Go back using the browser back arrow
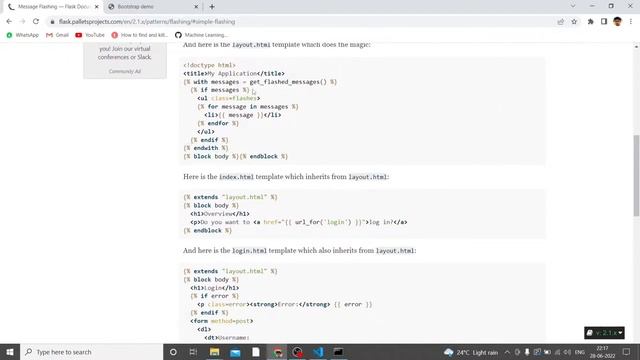This screenshot has width=640, height=360. coord(9,22)
